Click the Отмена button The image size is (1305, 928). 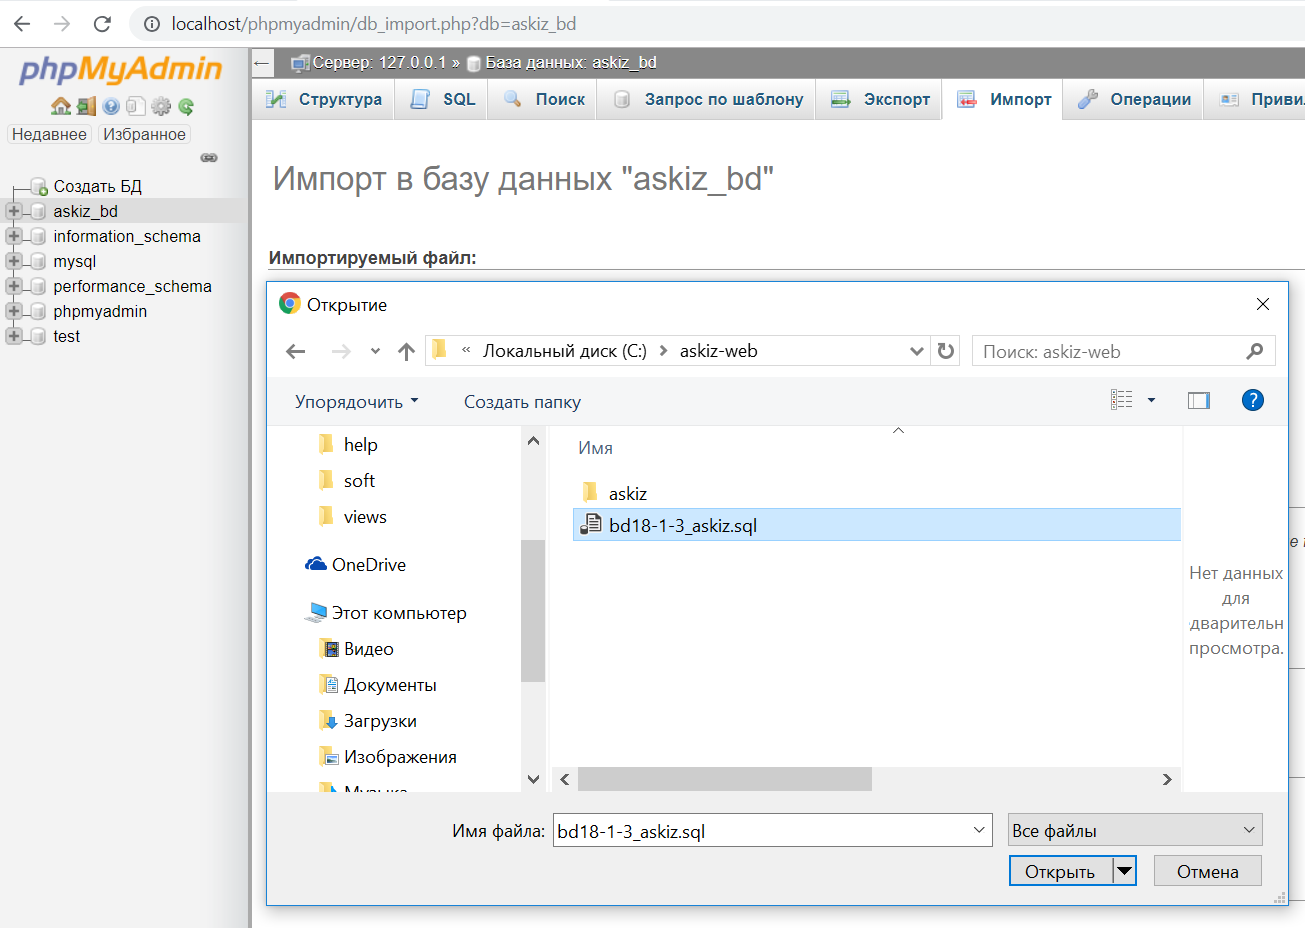(1207, 871)
